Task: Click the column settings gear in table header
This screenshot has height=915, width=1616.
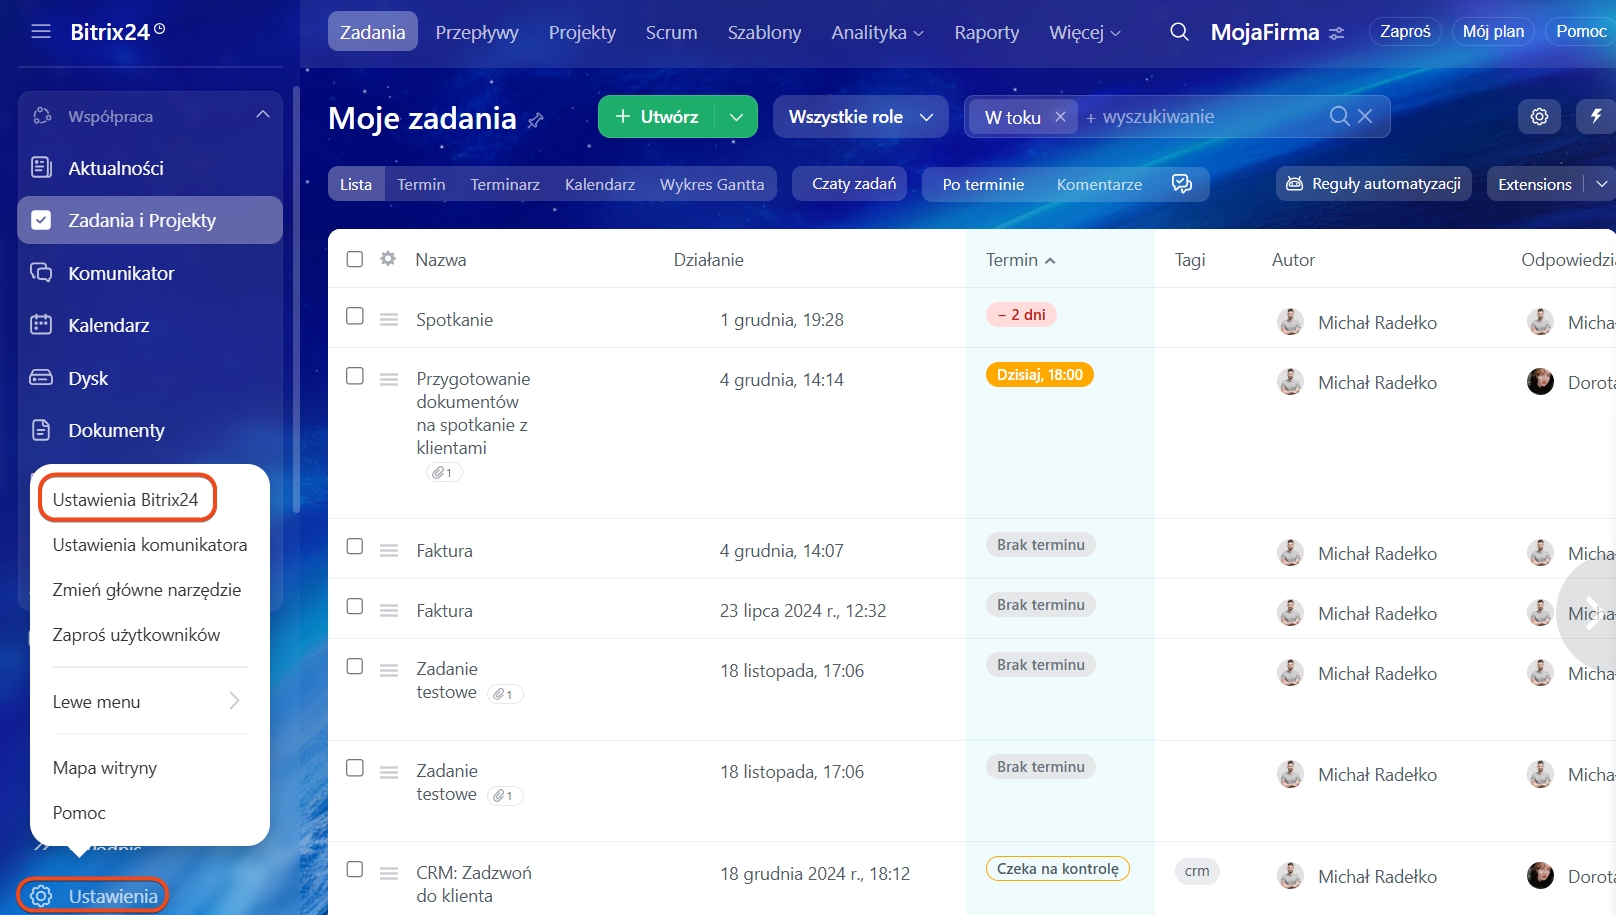Action: click(388, 259)
